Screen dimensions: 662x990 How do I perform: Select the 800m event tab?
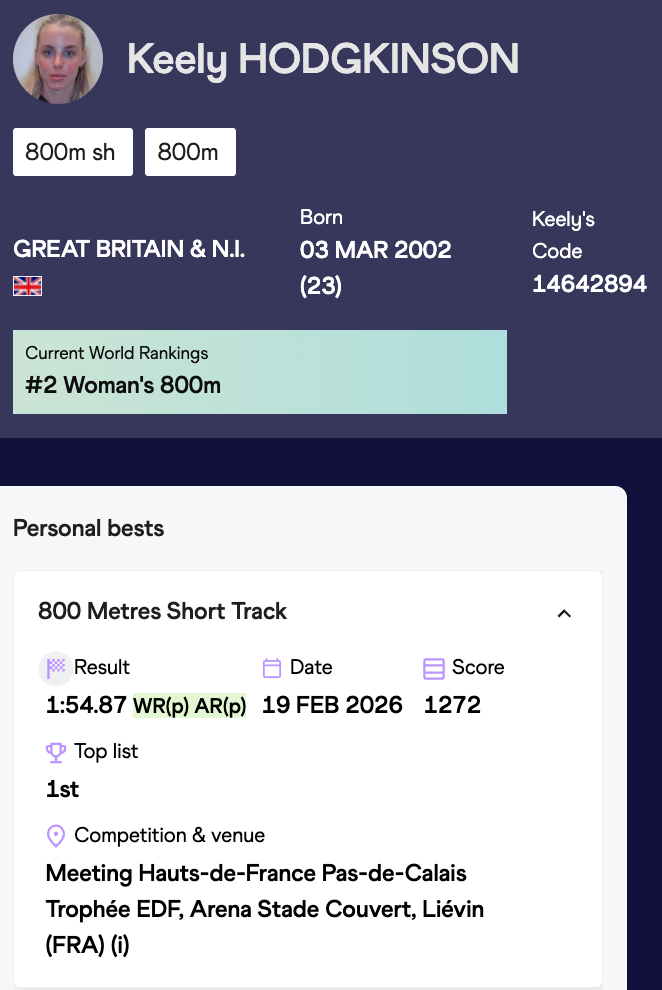[x=190, y=152]
